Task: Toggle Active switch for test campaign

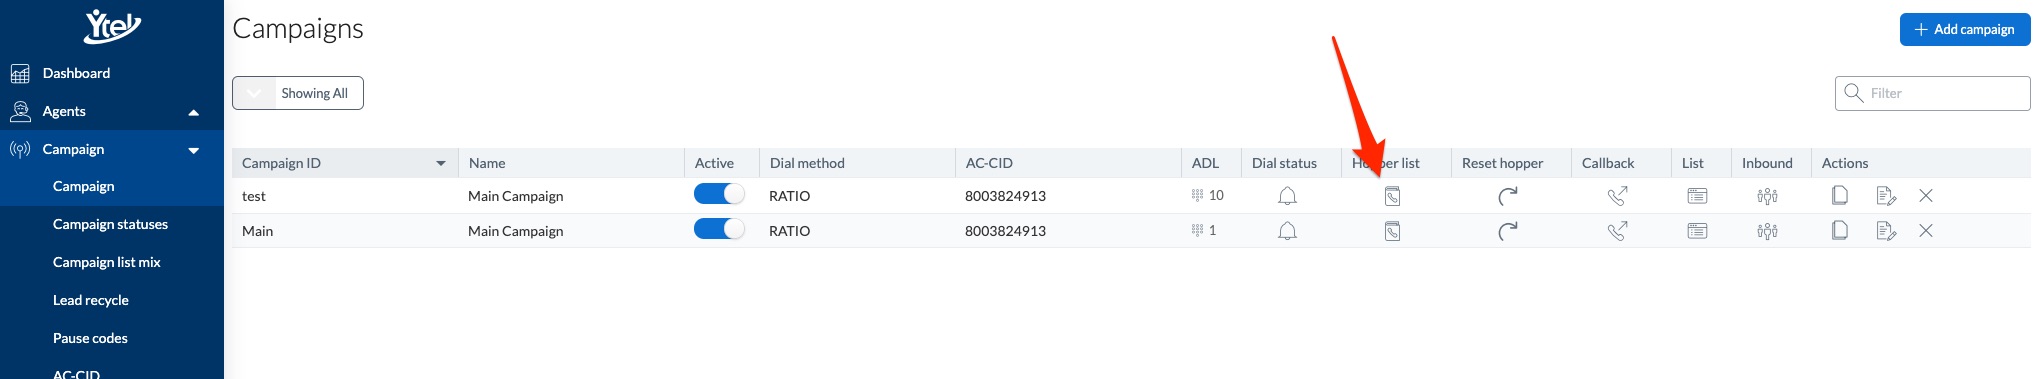Action: click(x=719, y=194)
